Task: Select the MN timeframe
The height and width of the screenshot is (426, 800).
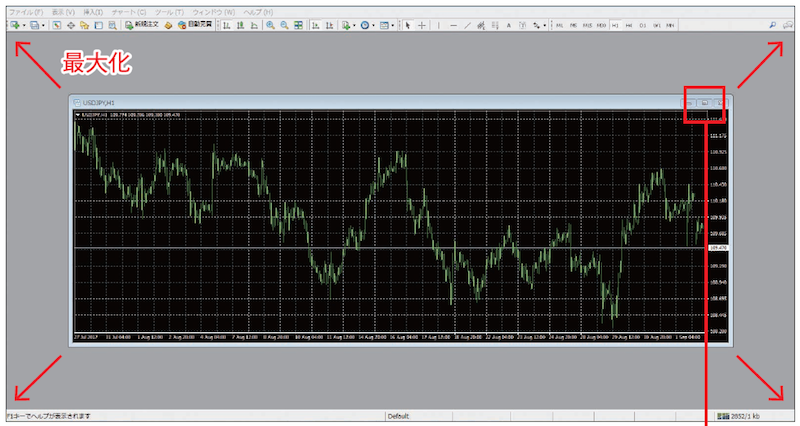Action: pyautogui.click(x=670, y=25)
